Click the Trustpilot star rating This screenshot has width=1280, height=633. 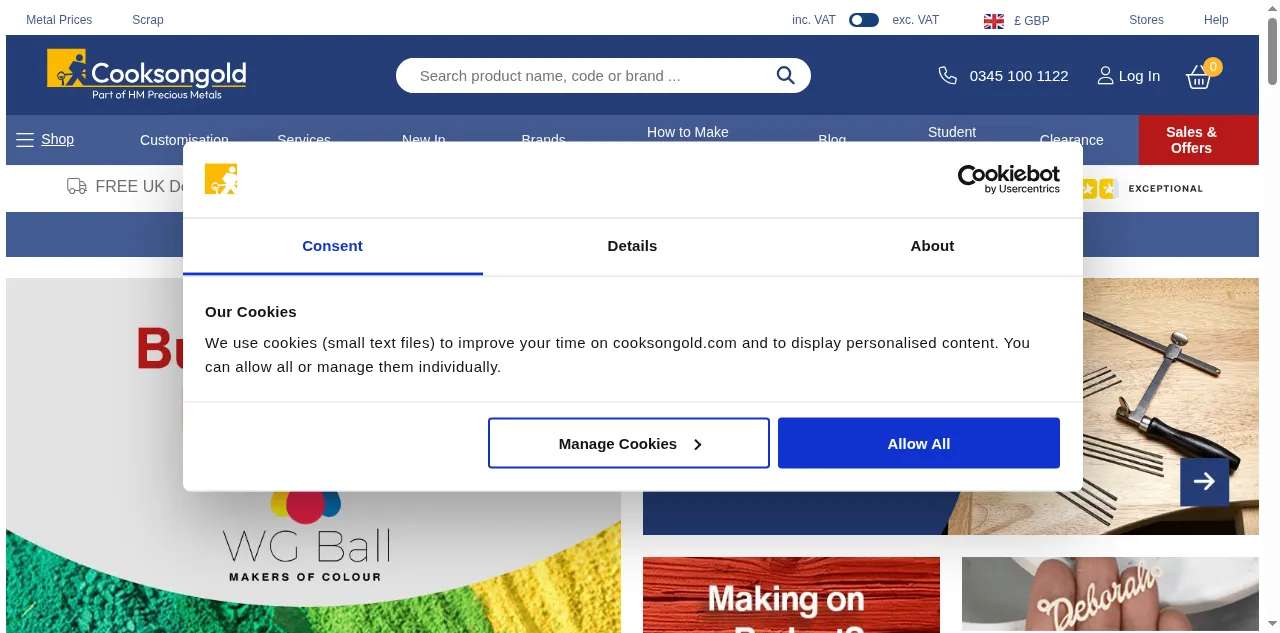point(1100,188)
